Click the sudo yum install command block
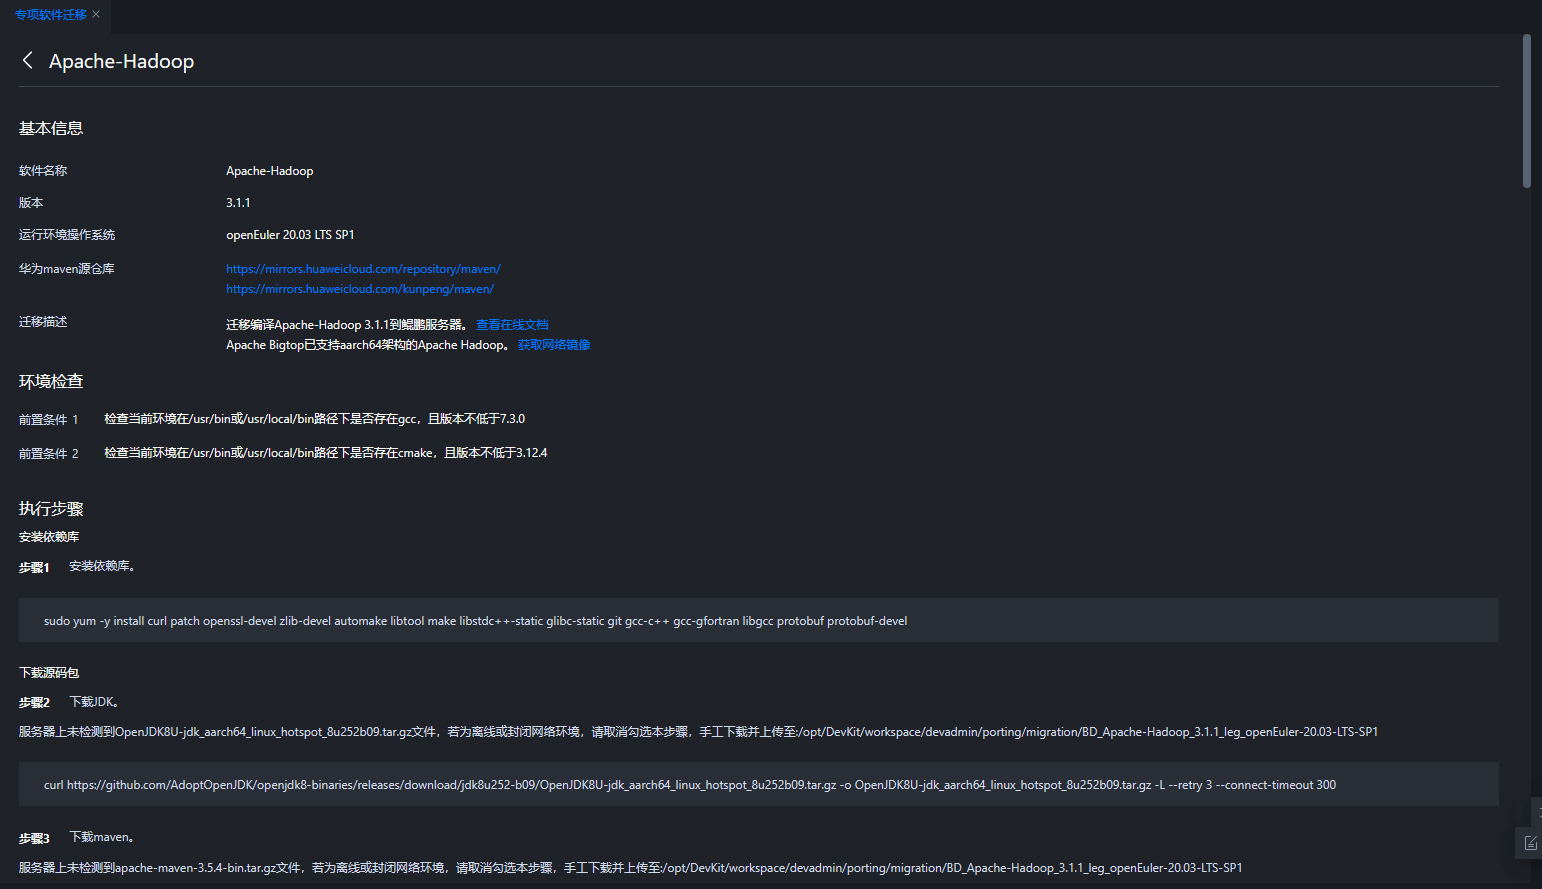The height and width of the screenshot is (889, 1542). (758, 620)
